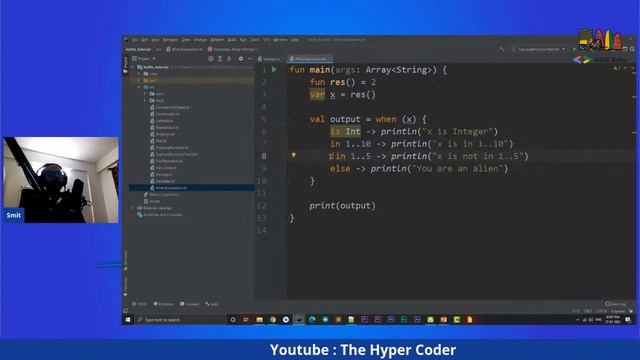The height and width of the screenshot is (360, 640).
Task: Collapse the src folder arrow
Action: pyautogui.click(x=139, y=87)
